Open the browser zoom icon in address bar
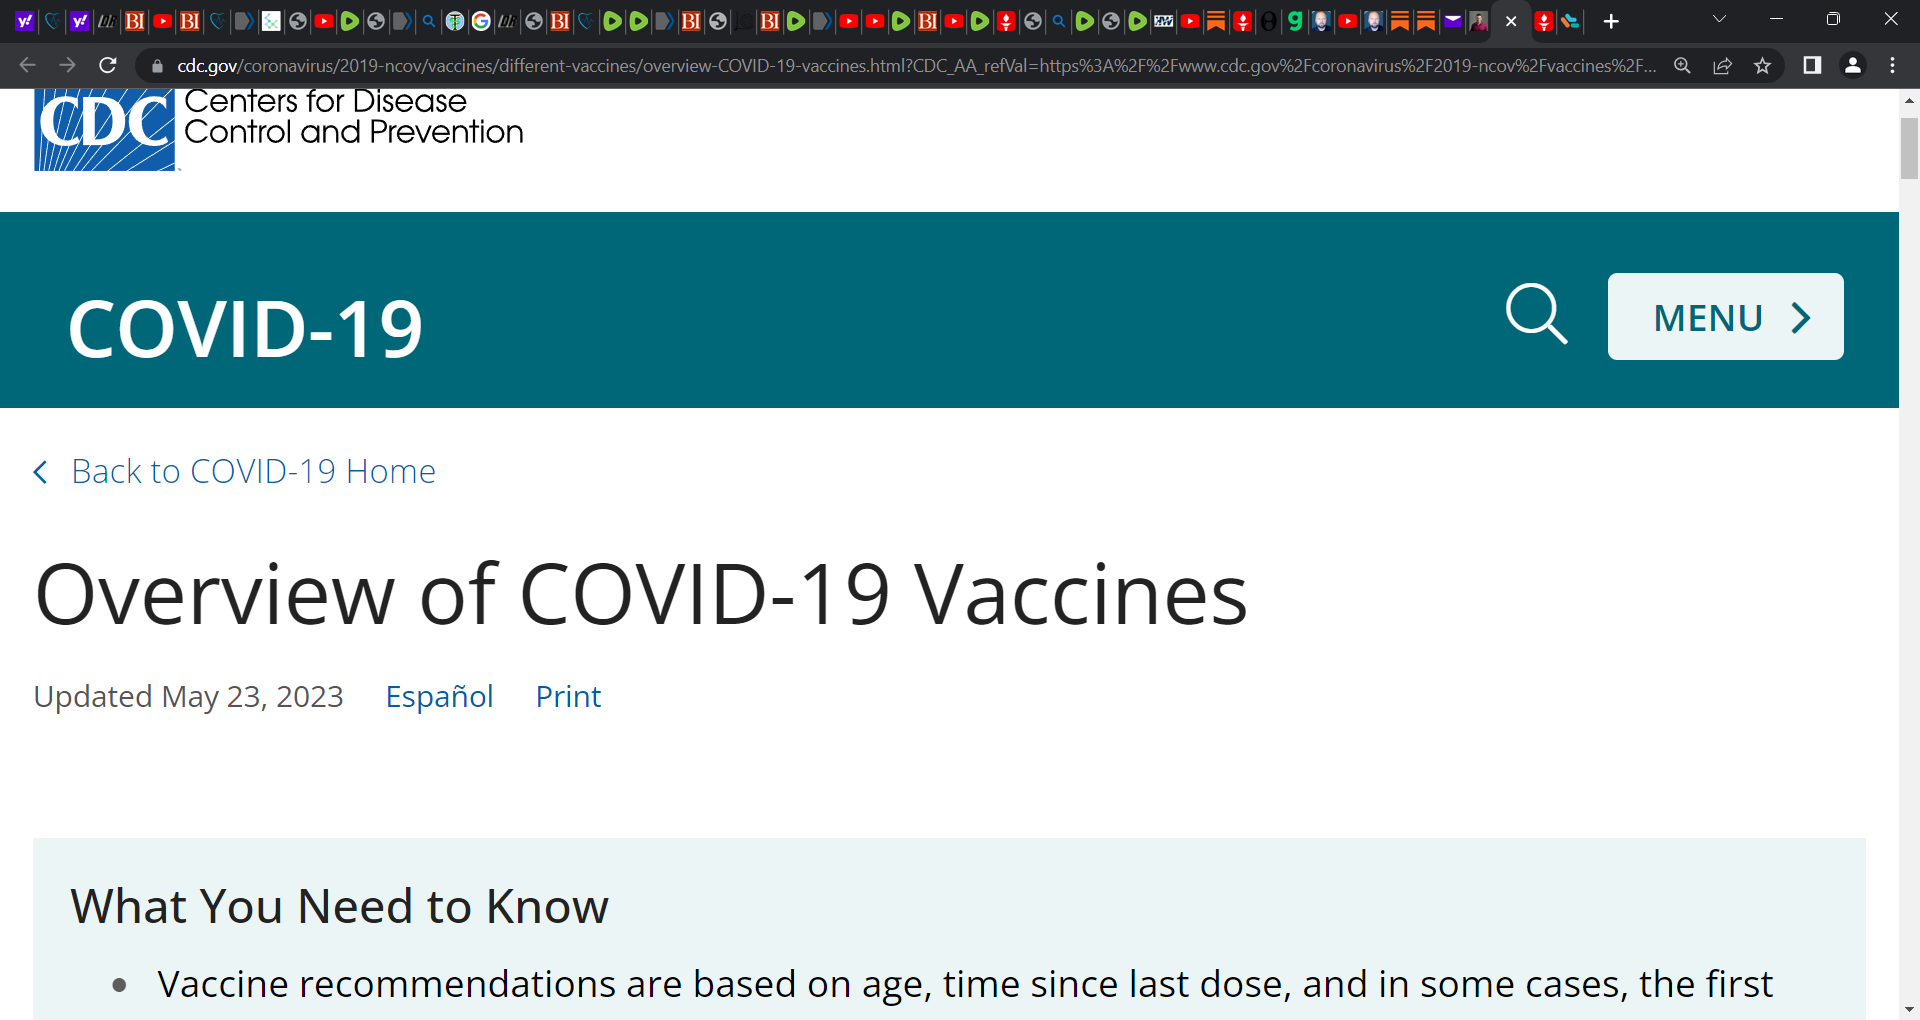The width and height of the screenshot is (1920, 1020). tap(1682, 66)
